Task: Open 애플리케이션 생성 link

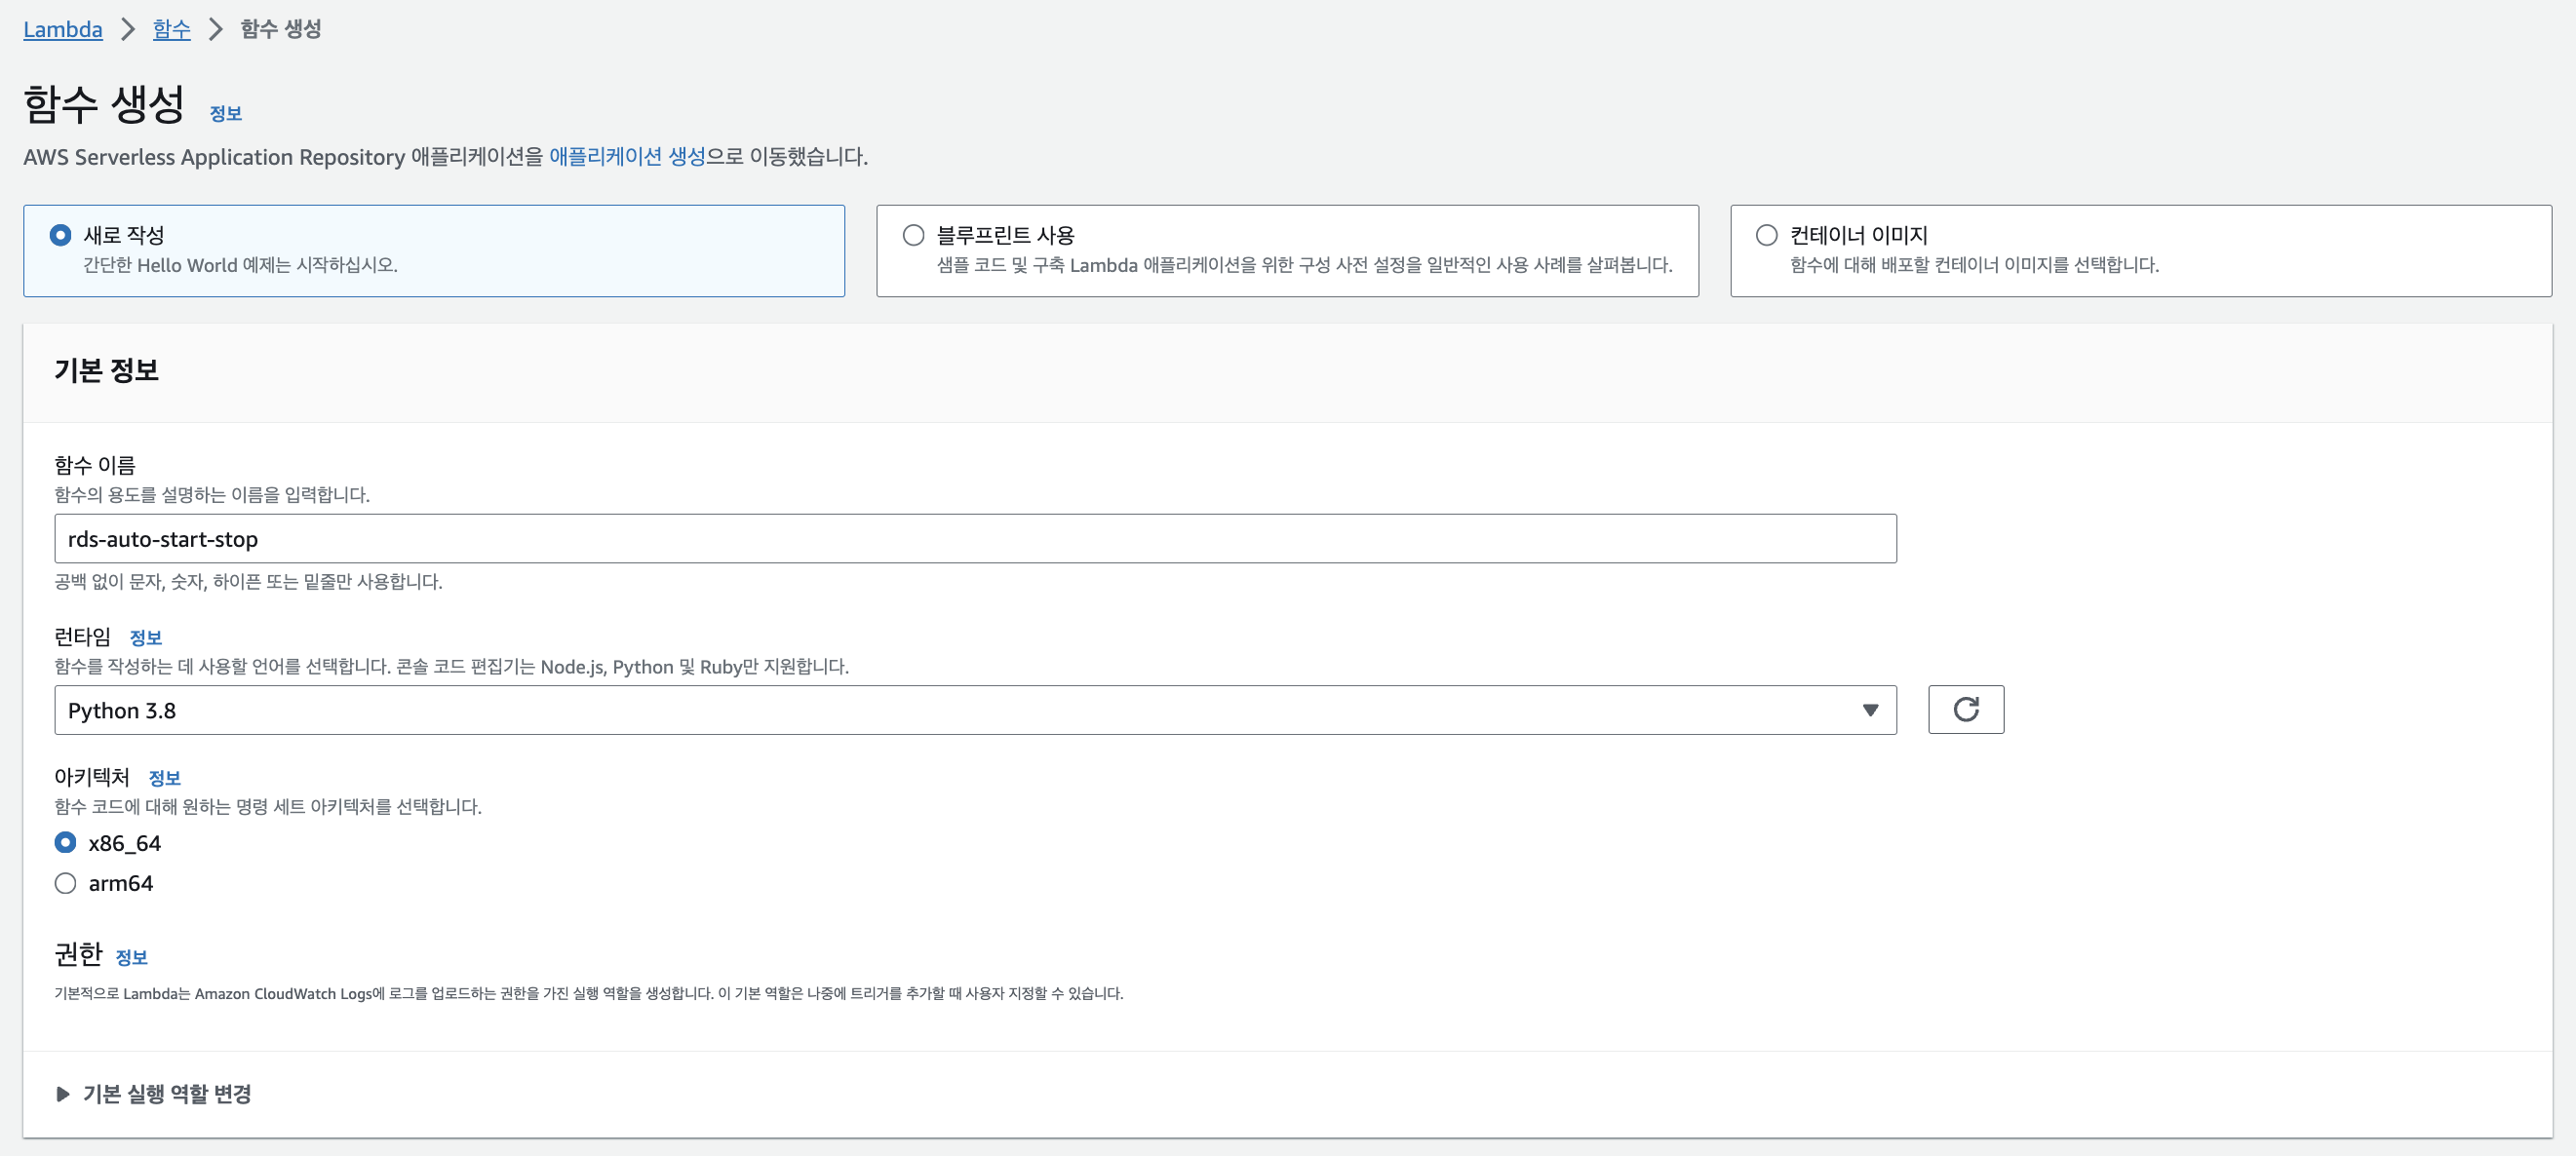Action: tap(627, 156)
